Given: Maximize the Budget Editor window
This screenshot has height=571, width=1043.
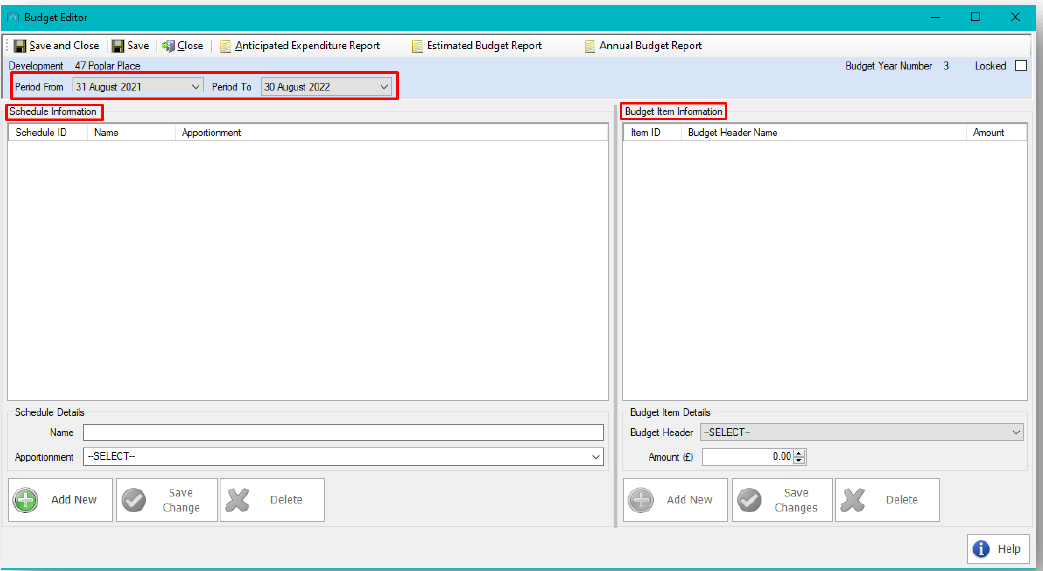Looking at the screenshot, I should 975,17.
